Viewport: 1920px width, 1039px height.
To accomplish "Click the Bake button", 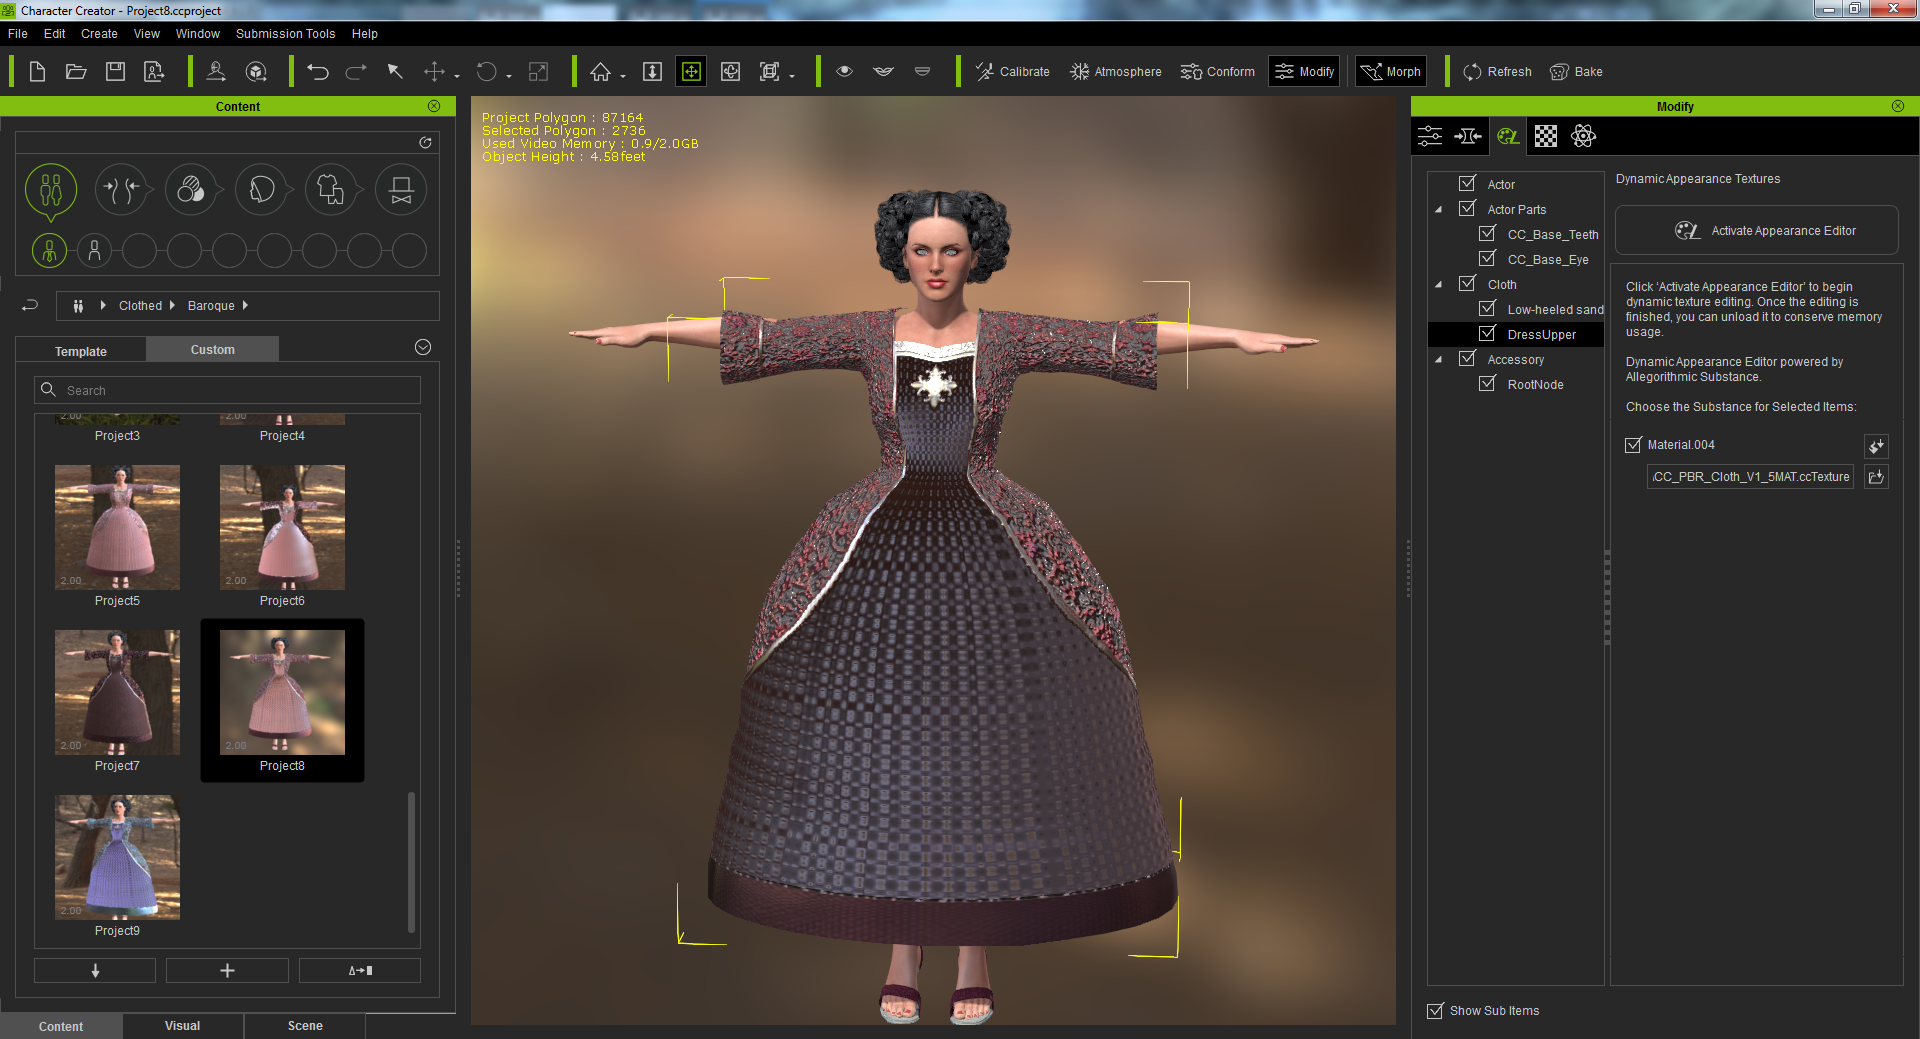I will tap(1576, 72).
